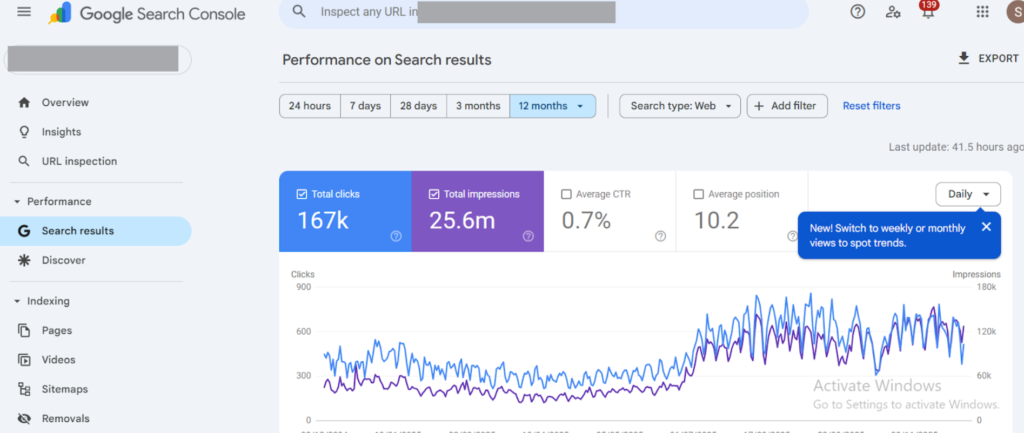Enable the Average CTR checkbox
This screenshot has width=1024, height=433.
coord(567,194)
